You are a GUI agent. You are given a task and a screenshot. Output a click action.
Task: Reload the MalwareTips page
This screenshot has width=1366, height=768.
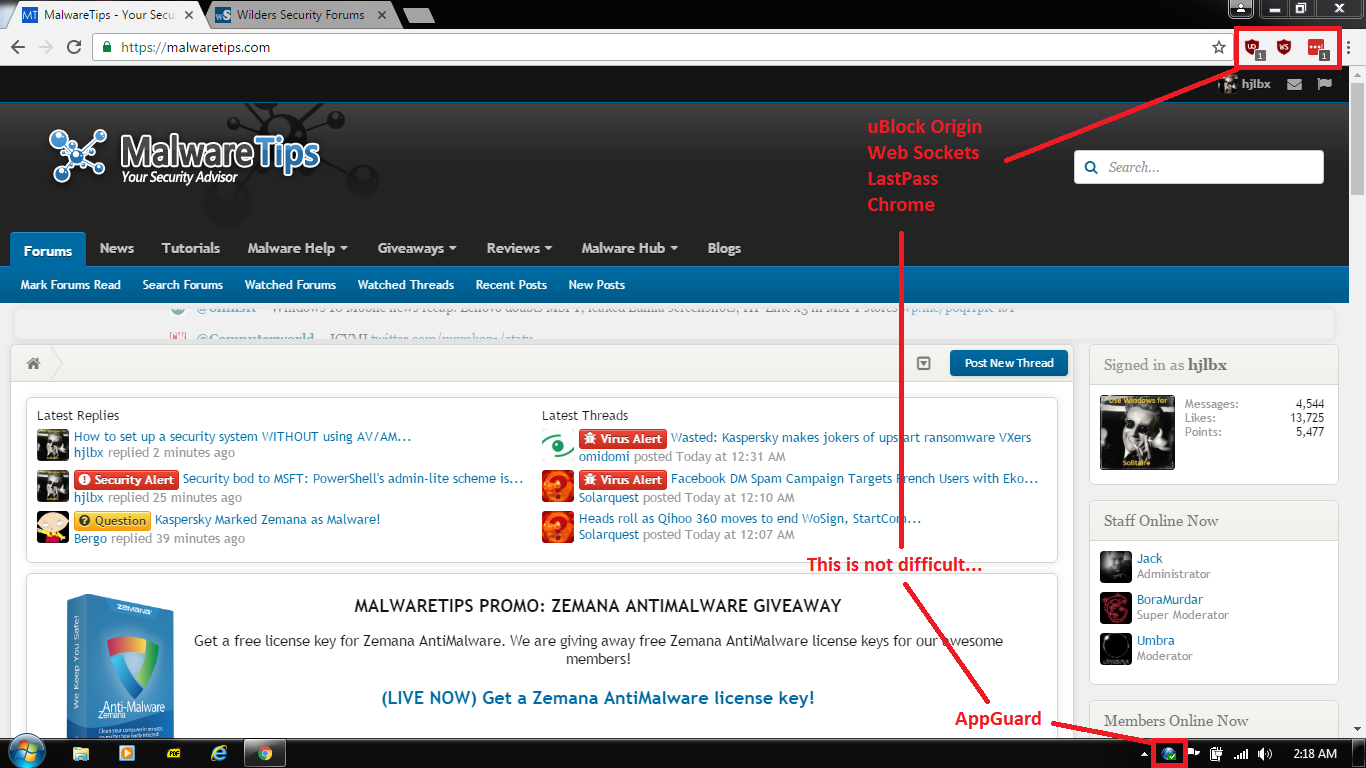[73, 47]
